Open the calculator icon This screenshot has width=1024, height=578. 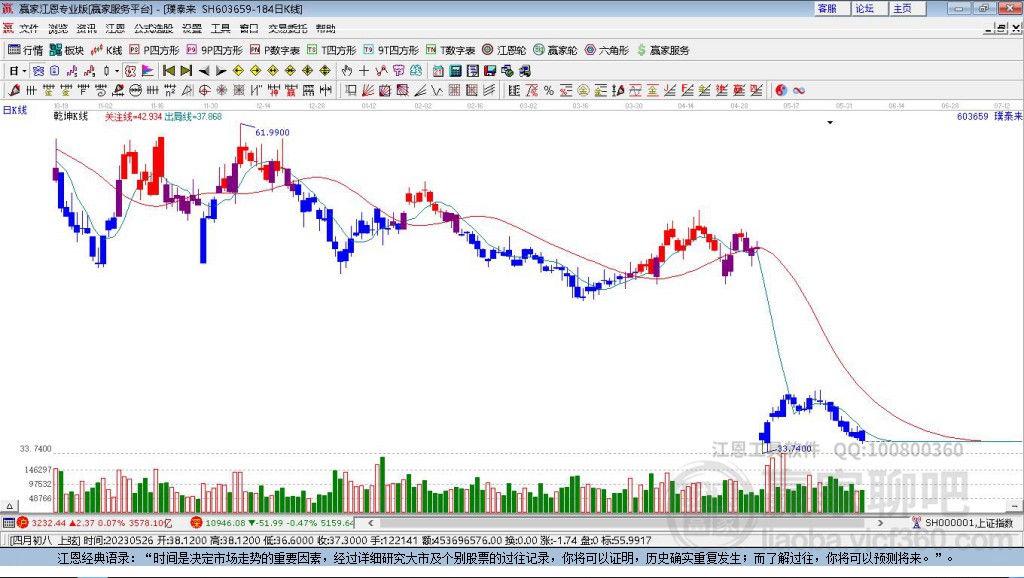coord(456,71)
